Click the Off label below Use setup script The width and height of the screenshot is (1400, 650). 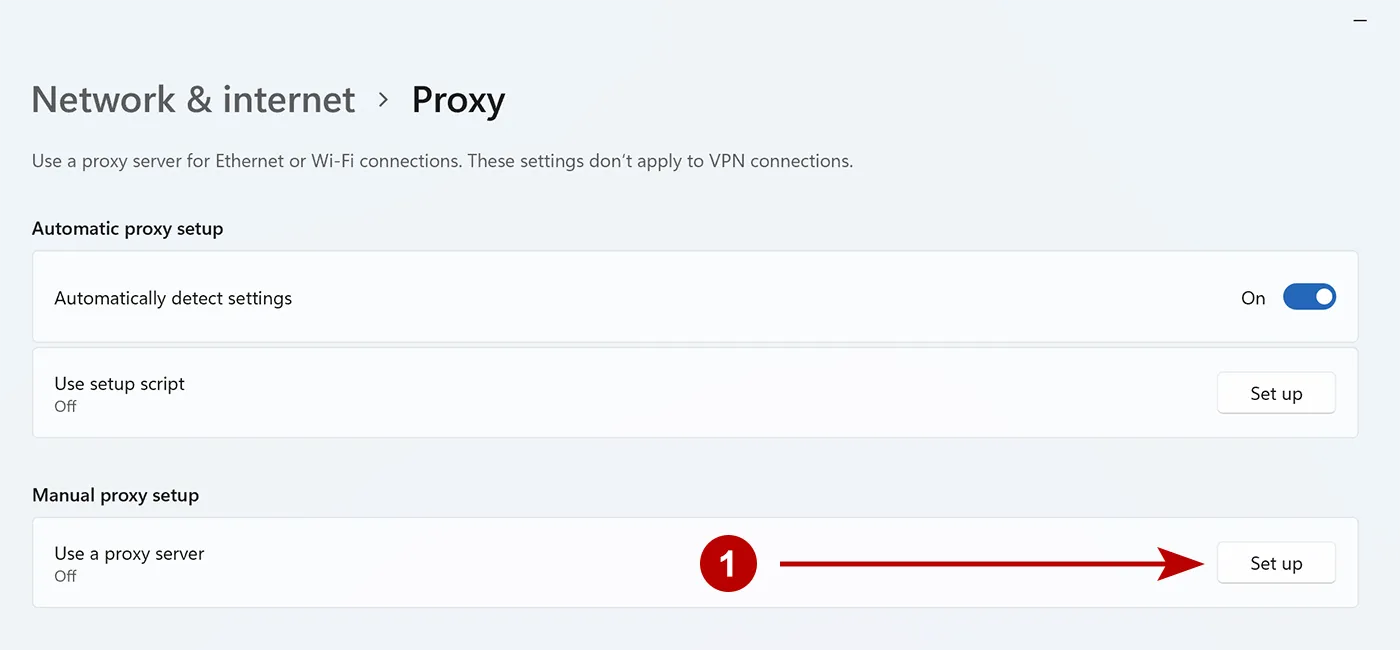(x=65, y=407)
